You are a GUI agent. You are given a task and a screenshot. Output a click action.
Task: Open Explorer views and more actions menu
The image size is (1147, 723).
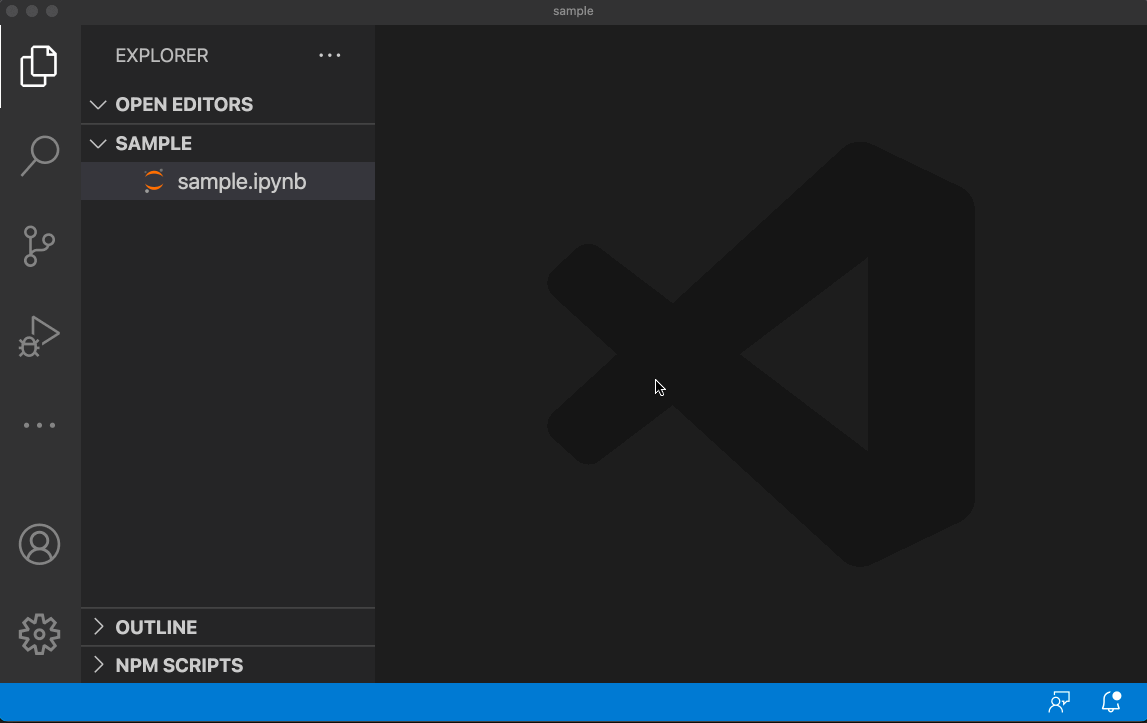pyautogui.click(x=330, y=56)
